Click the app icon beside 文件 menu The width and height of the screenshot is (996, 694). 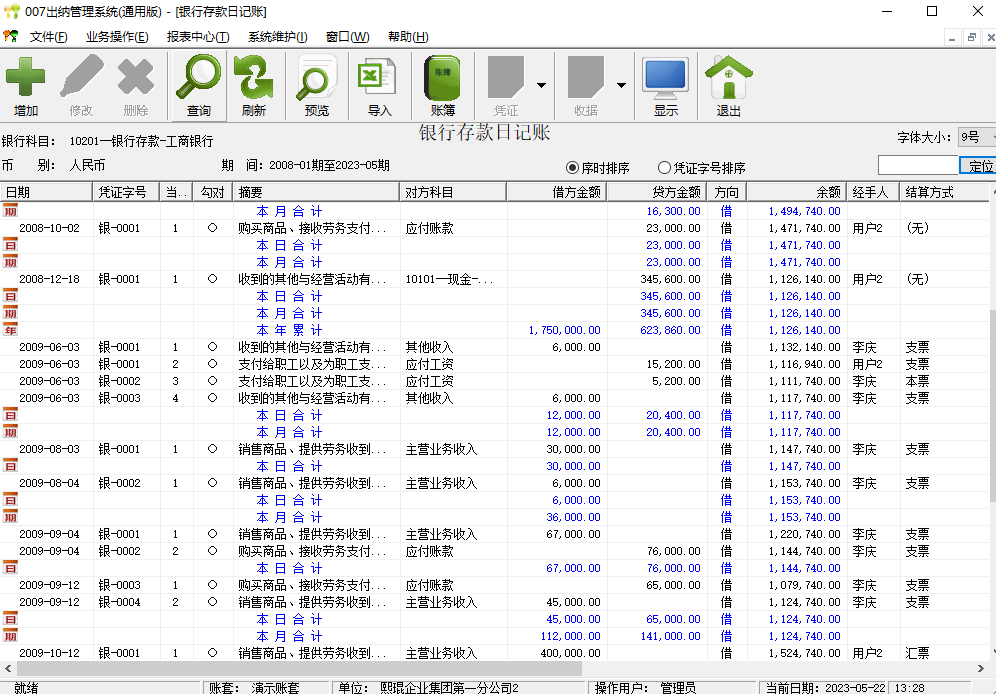point(10,36)
